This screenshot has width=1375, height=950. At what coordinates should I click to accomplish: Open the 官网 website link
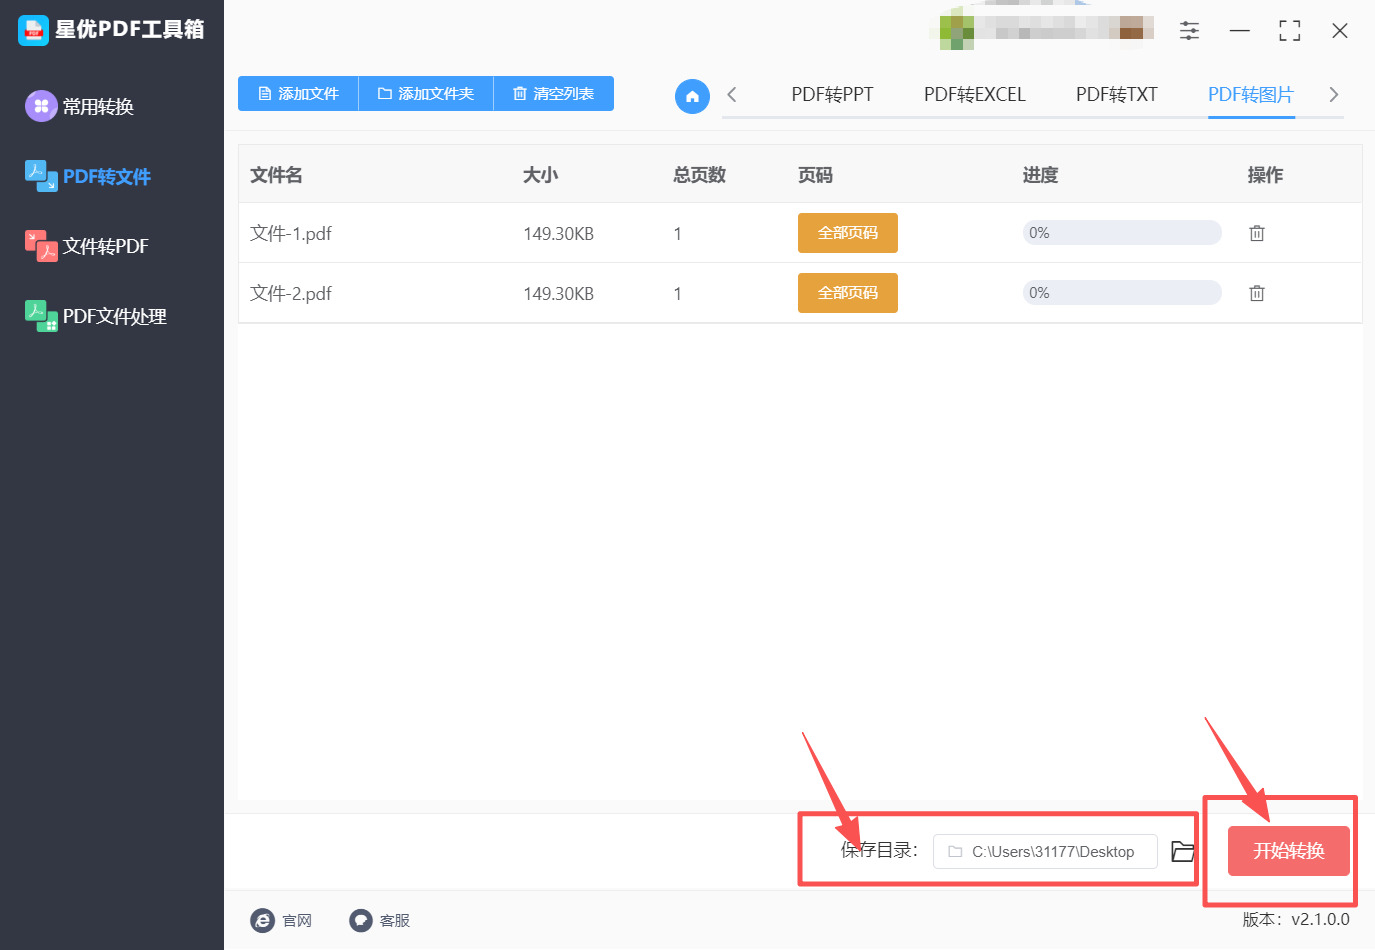point(281,920)
